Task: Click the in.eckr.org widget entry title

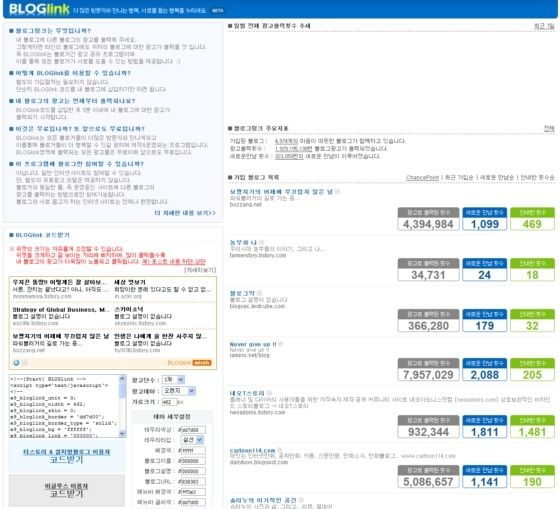Action: 130,283
